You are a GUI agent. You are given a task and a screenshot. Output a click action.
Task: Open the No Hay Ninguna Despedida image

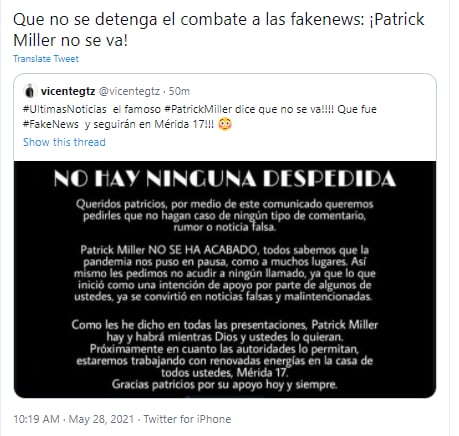225,279
